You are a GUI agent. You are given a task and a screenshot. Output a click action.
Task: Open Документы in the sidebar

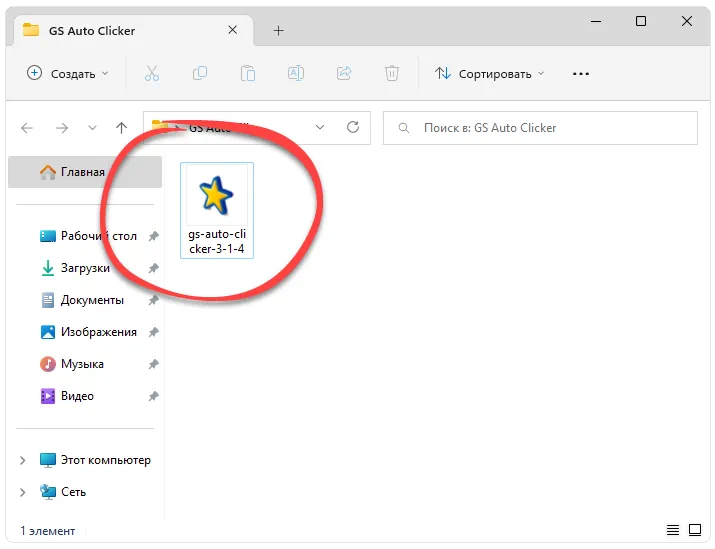(x=83, y=300)
